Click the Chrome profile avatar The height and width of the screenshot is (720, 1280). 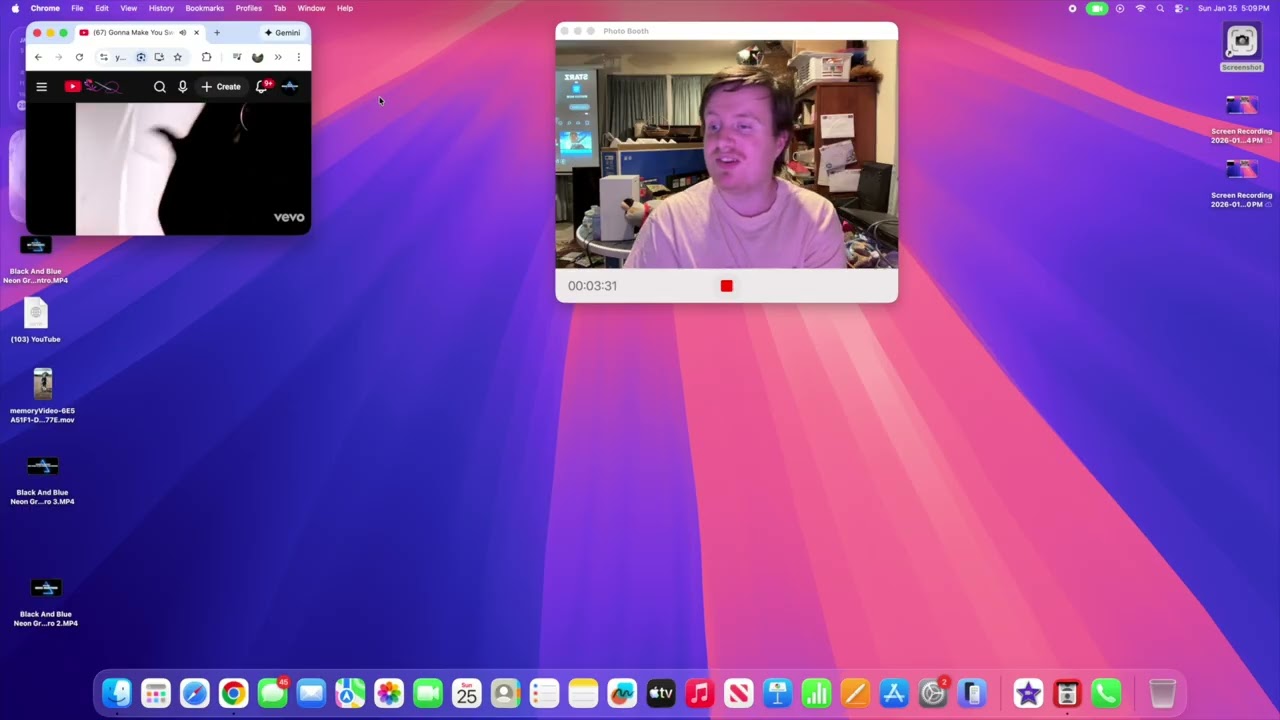[x=257, y=57]
